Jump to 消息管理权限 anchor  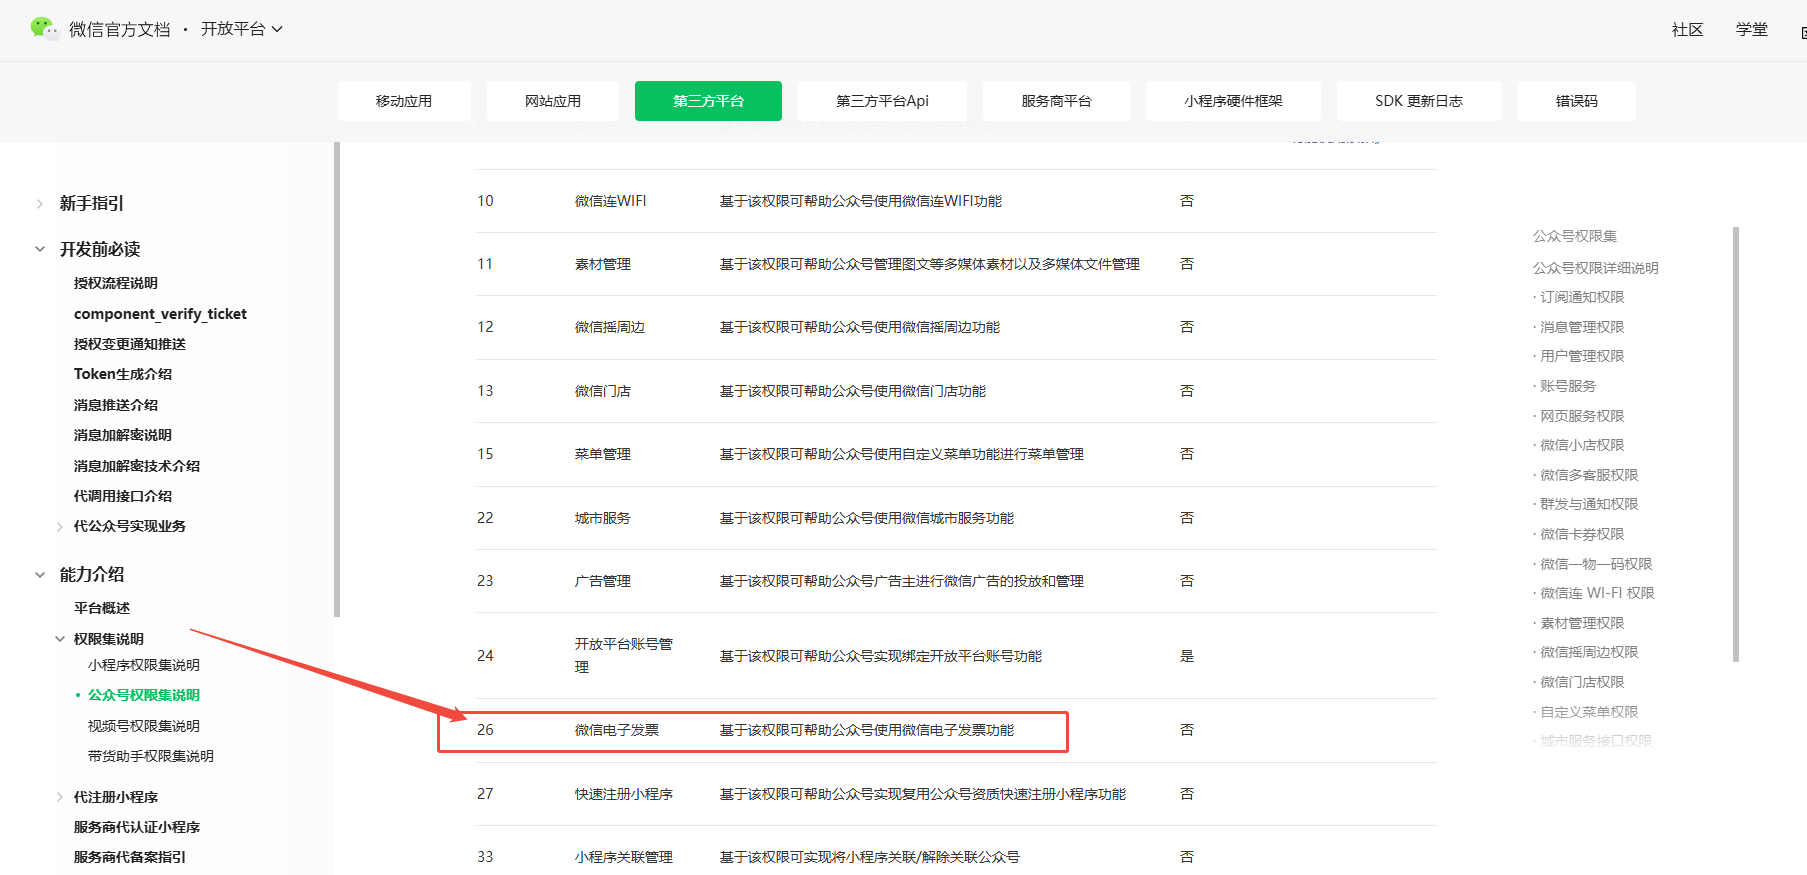1582,327
